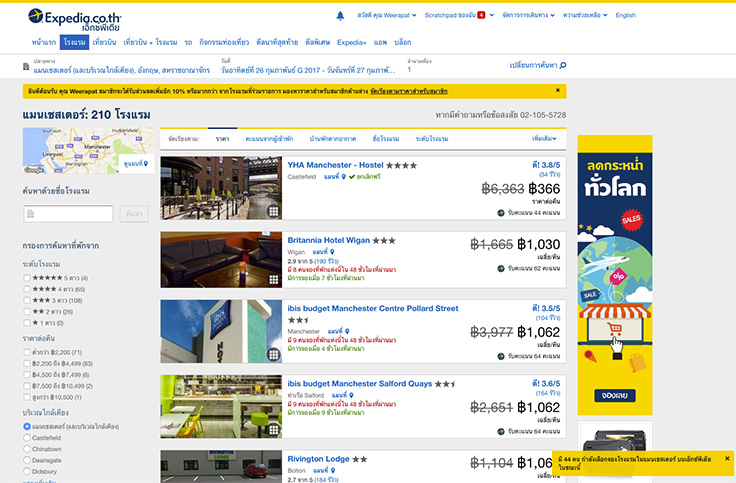The image size is (736, 483).
Task: Check the ฿4,500 to ฿7,499 price filter
Action: pos(27,375)
